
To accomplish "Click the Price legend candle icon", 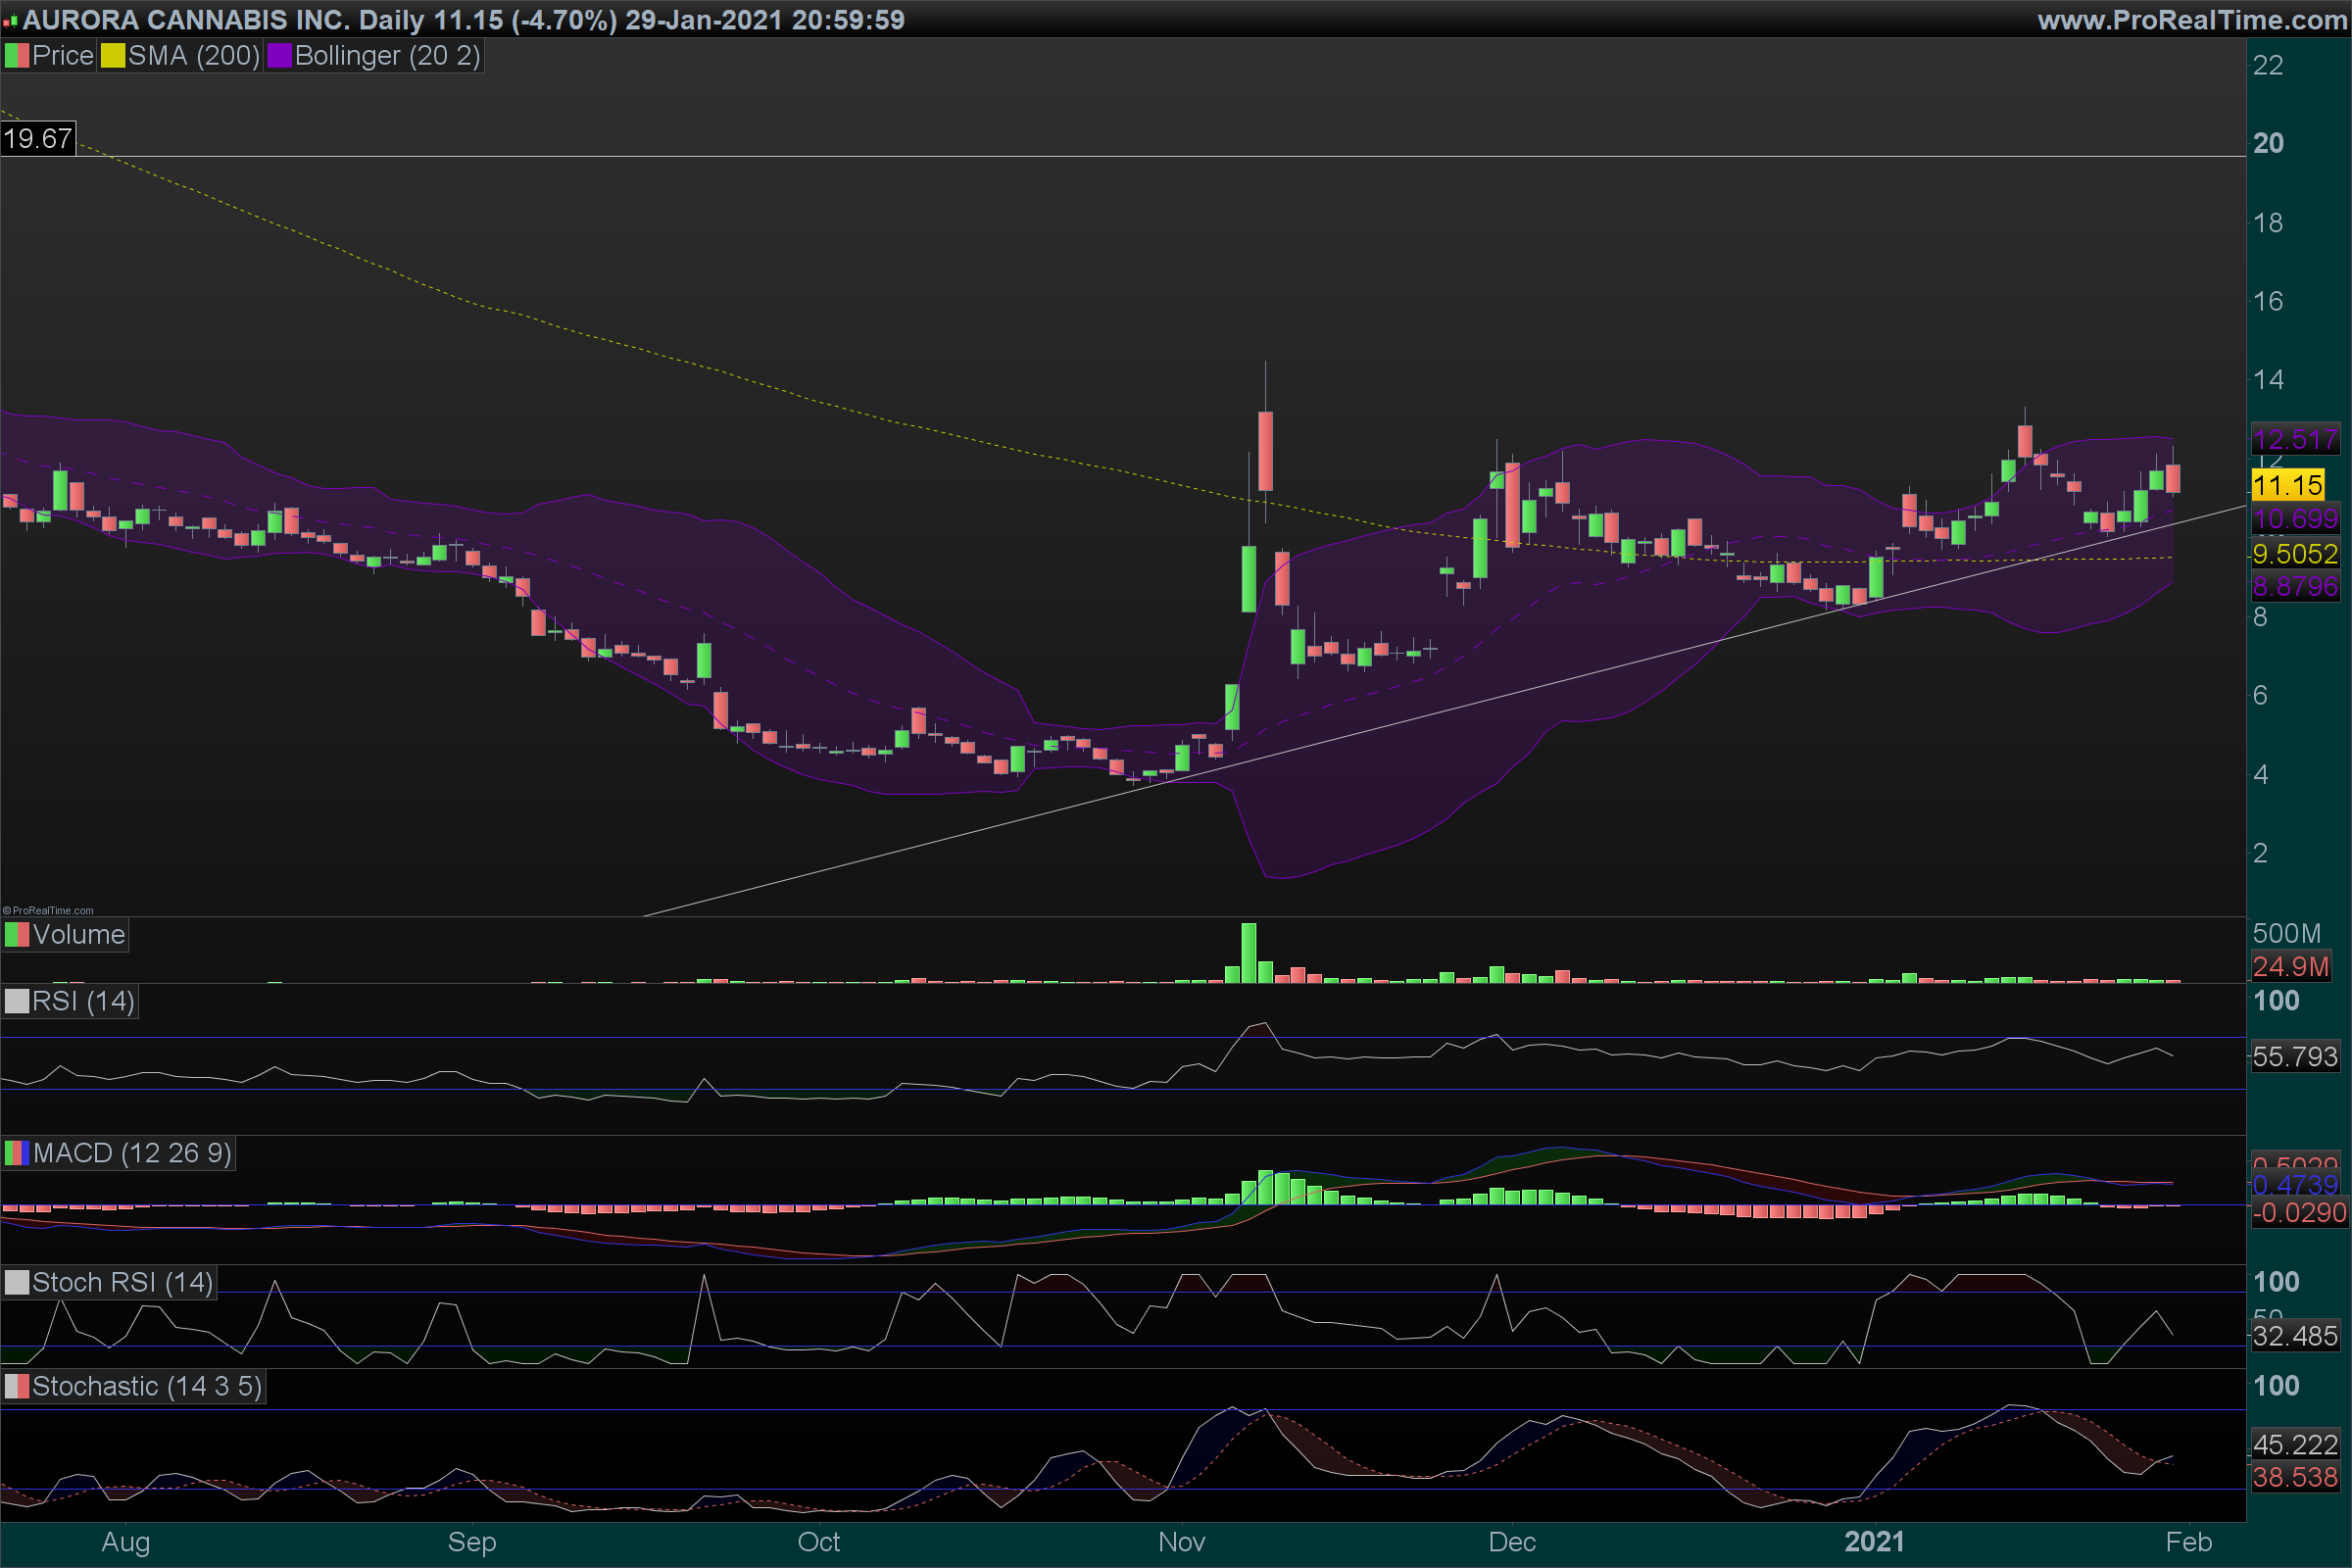I will pos(17,56).
